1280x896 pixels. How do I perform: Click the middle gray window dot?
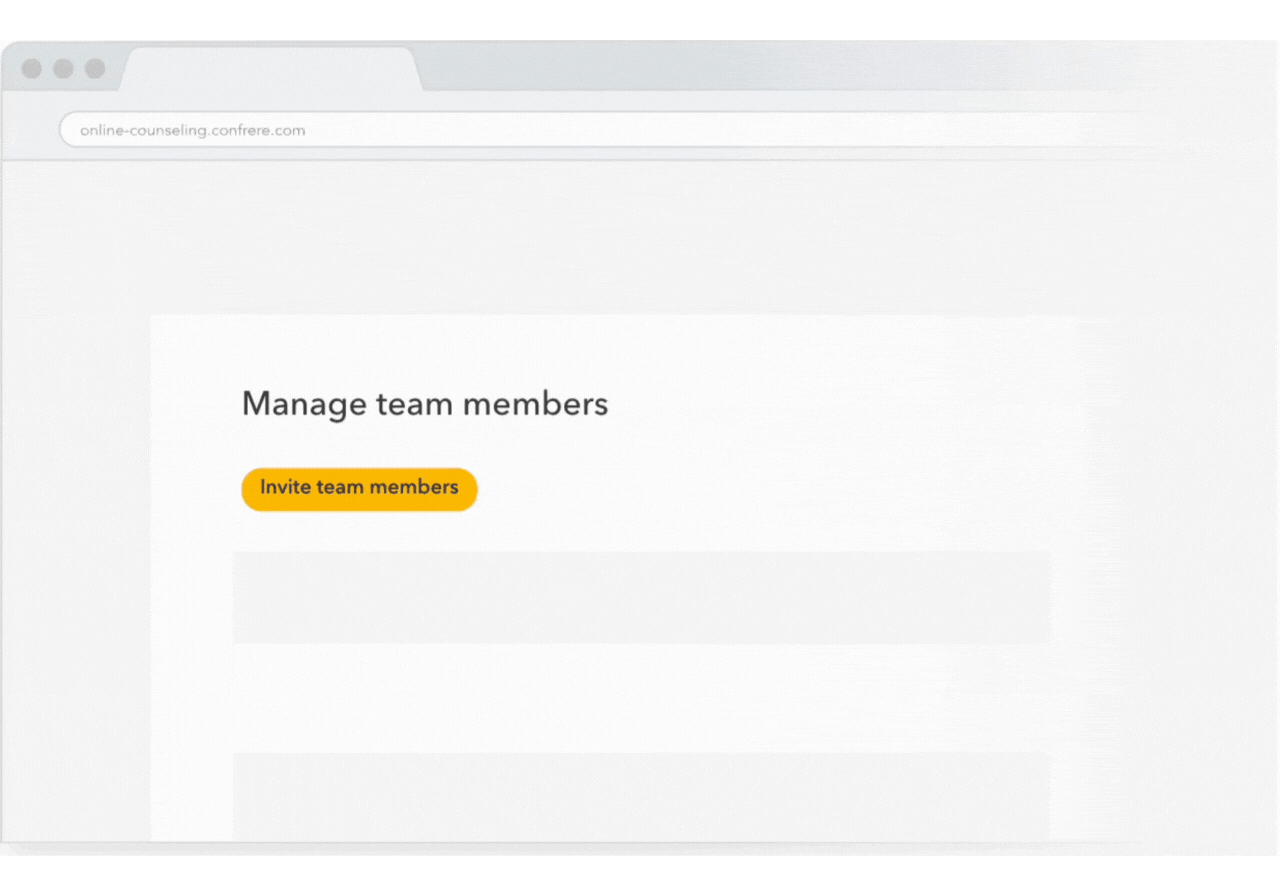[x=63, y=69]
